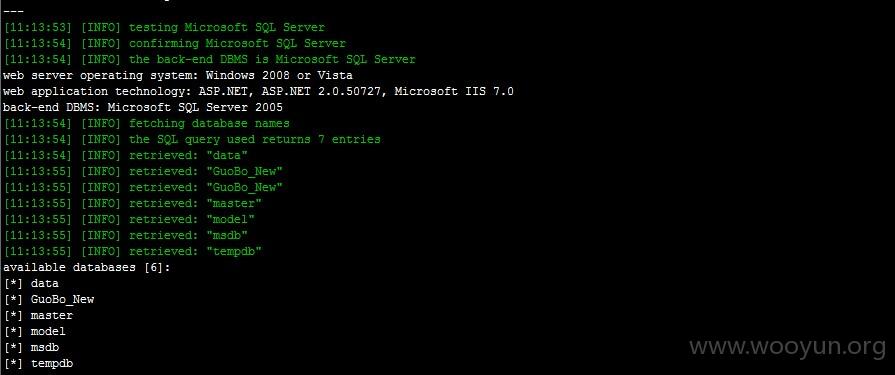
Task: Click the retrieved "tempdb" log entry
Action: coord(132,251)
